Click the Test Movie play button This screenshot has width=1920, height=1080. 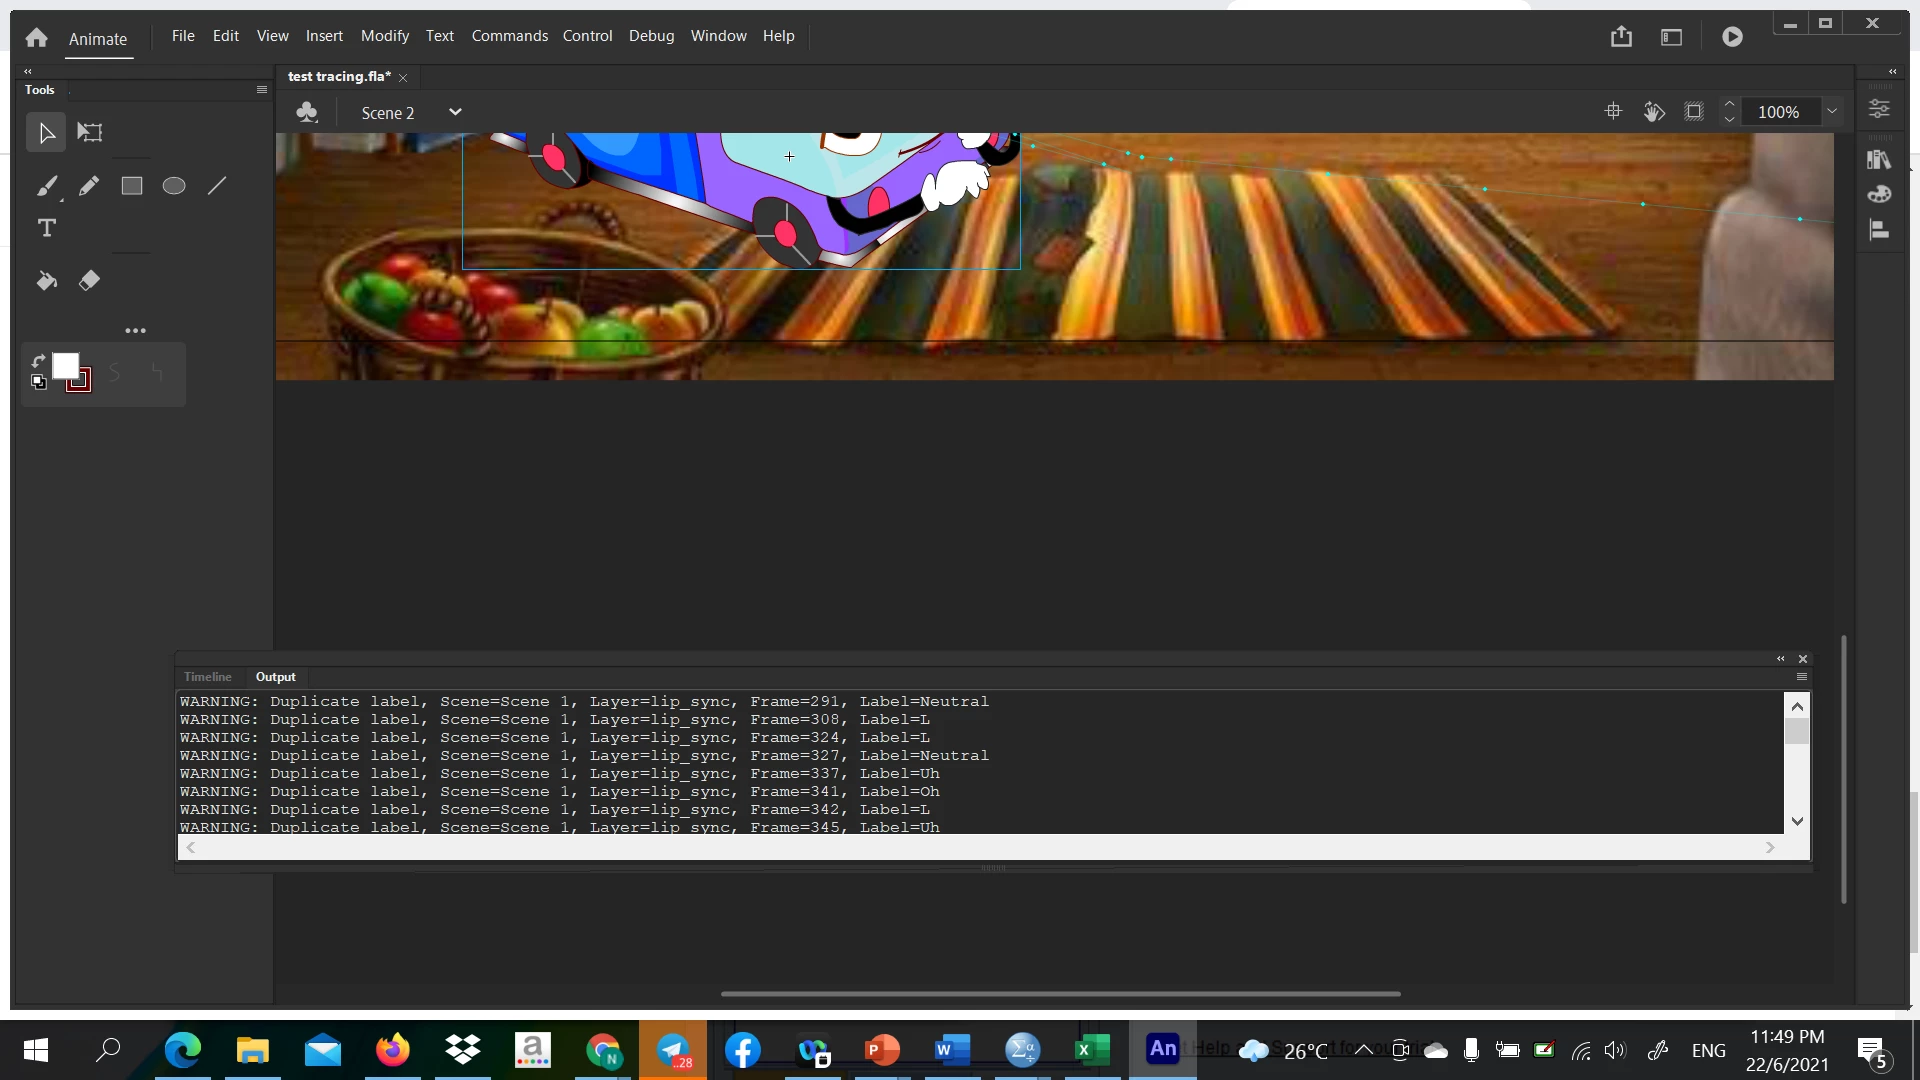point(1732,37)
